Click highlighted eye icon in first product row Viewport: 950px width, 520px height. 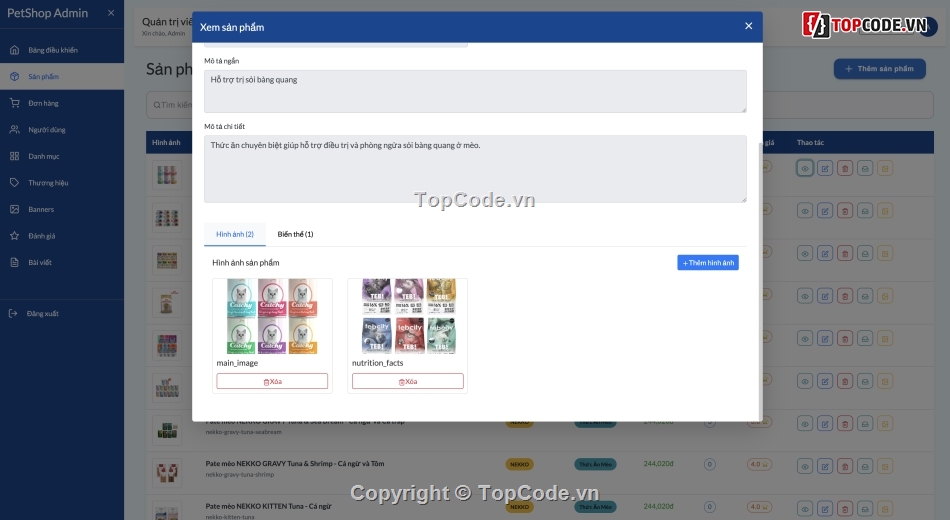tap(805, 168)
